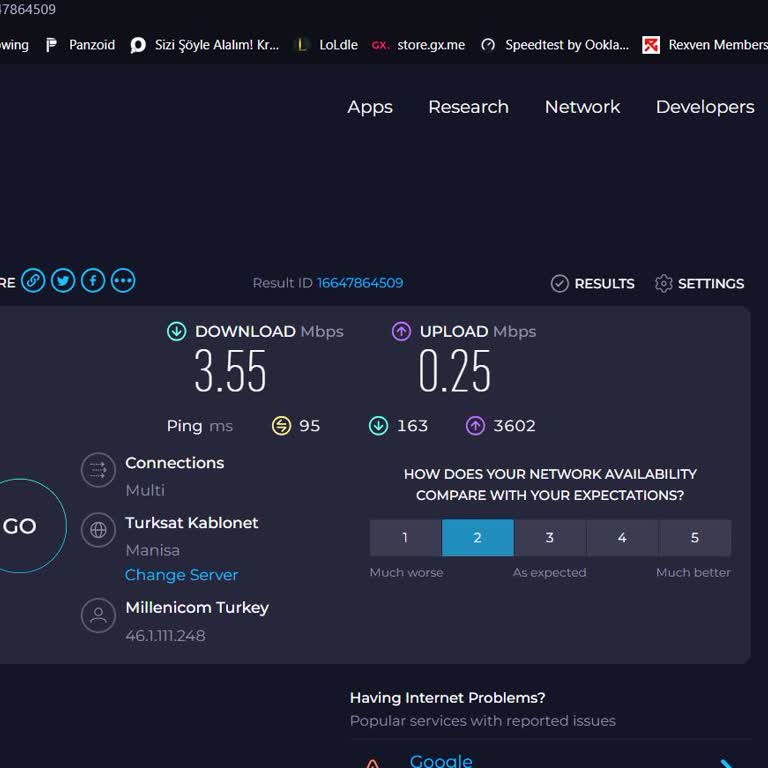
Task: Open more sharing options via the three dots
Action: click(123, 281)
